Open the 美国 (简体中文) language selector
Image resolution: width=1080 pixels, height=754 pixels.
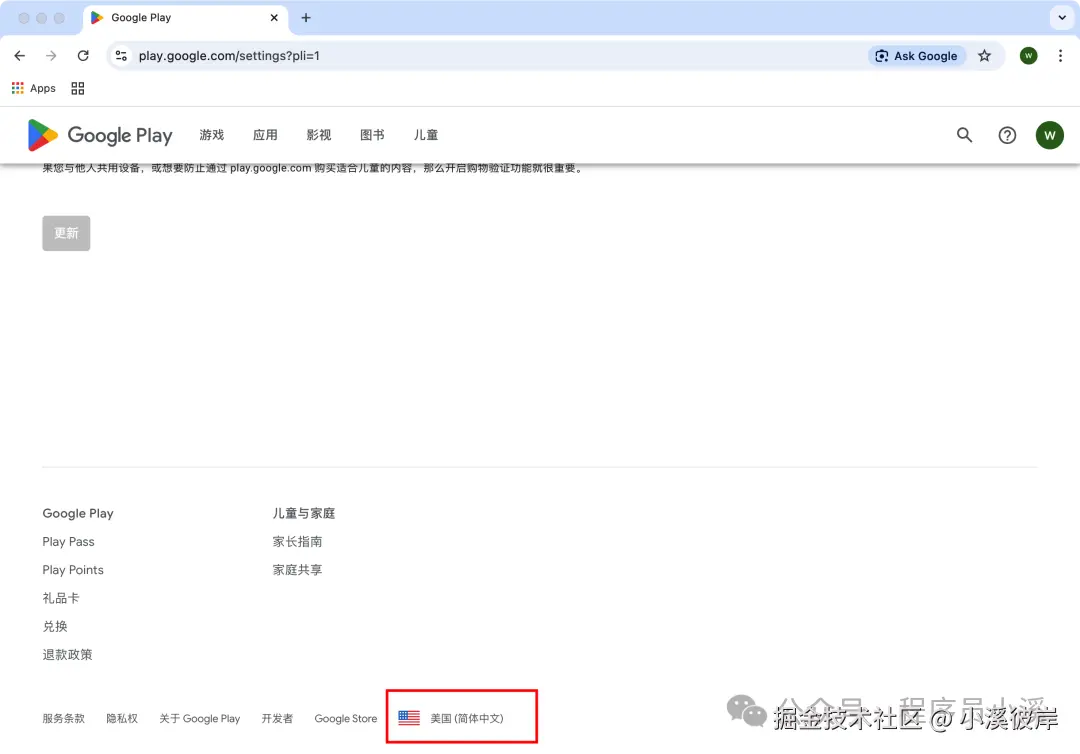click(461, 717)
